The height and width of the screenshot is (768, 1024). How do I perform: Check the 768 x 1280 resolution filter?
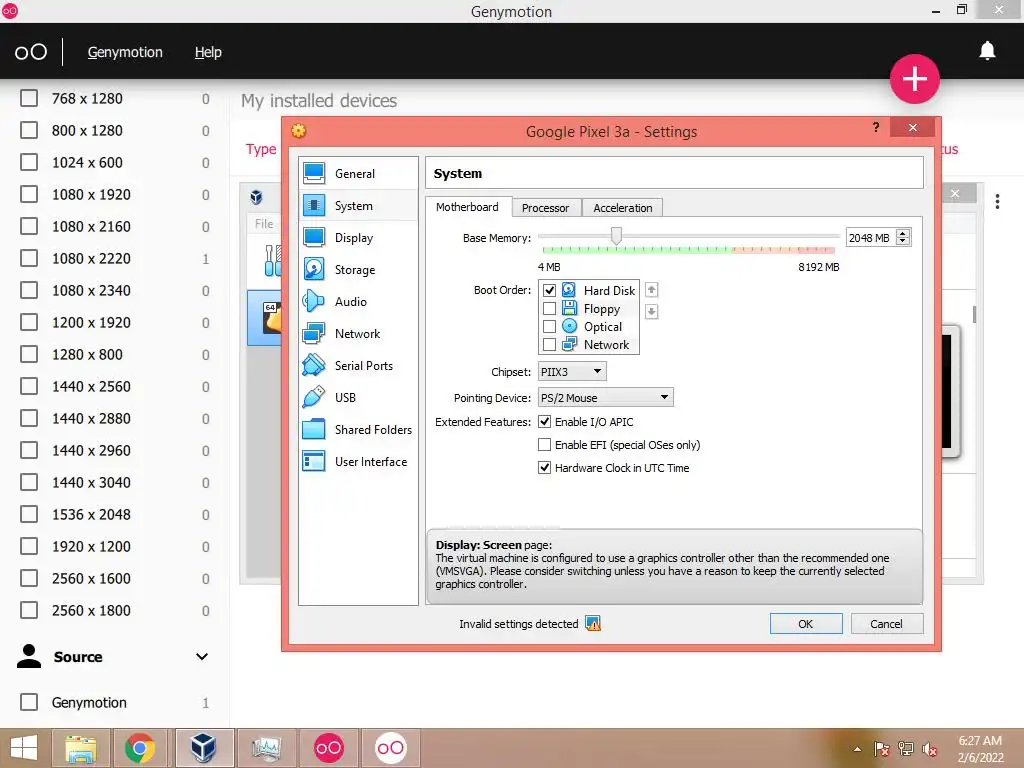click(29, 99)
